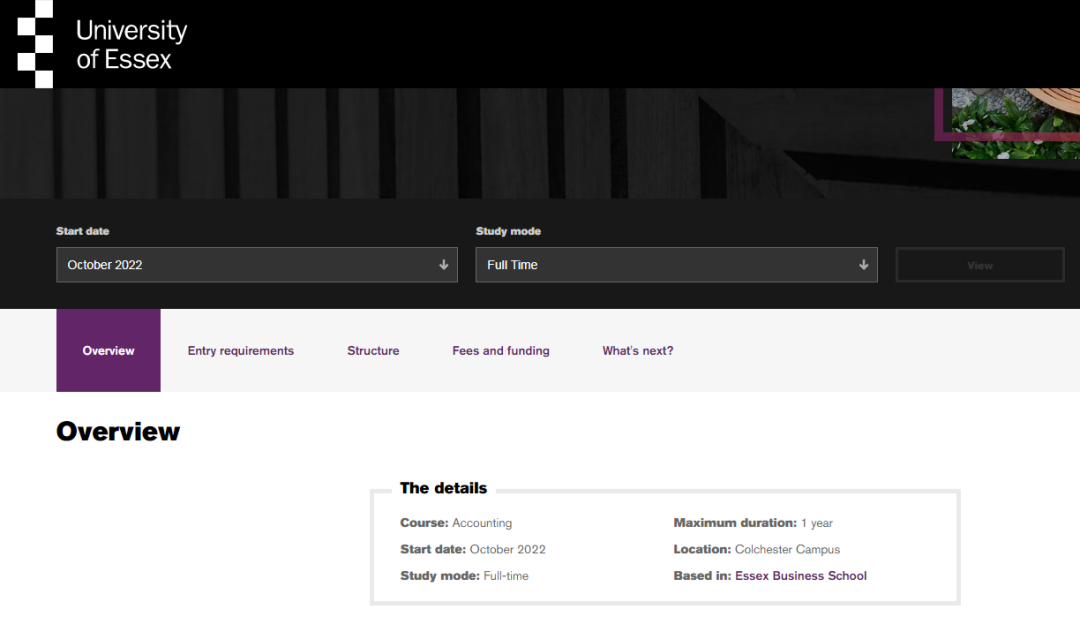Click the Maximum duration 1 year text
The image size is (1080, 624).
pyautogui.click(x=753, y=523)
